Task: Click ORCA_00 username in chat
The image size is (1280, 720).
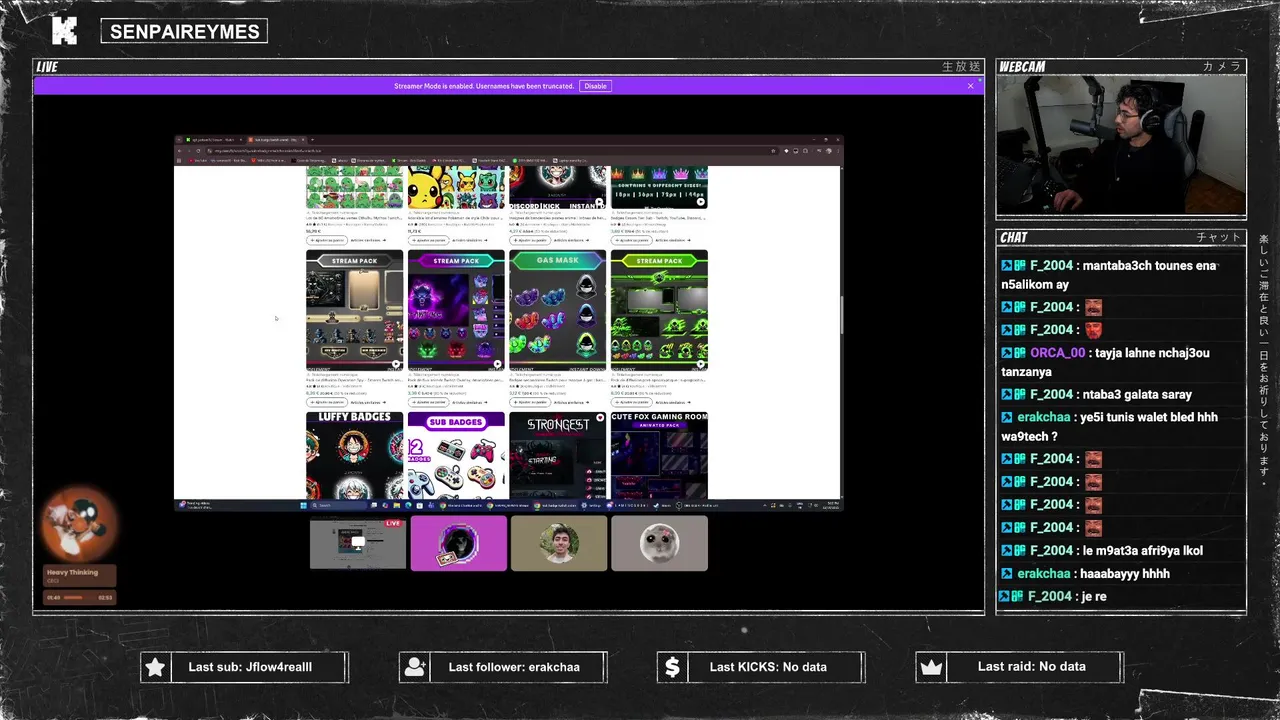Action: tap(1057, 353)
